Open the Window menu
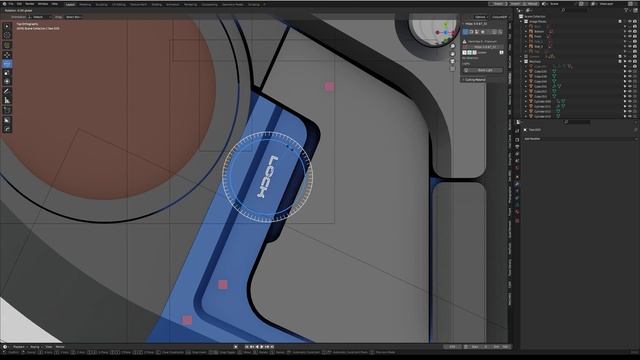Image resolution: width=640 pixels, height=360 pixels. (x=43, y=4)
